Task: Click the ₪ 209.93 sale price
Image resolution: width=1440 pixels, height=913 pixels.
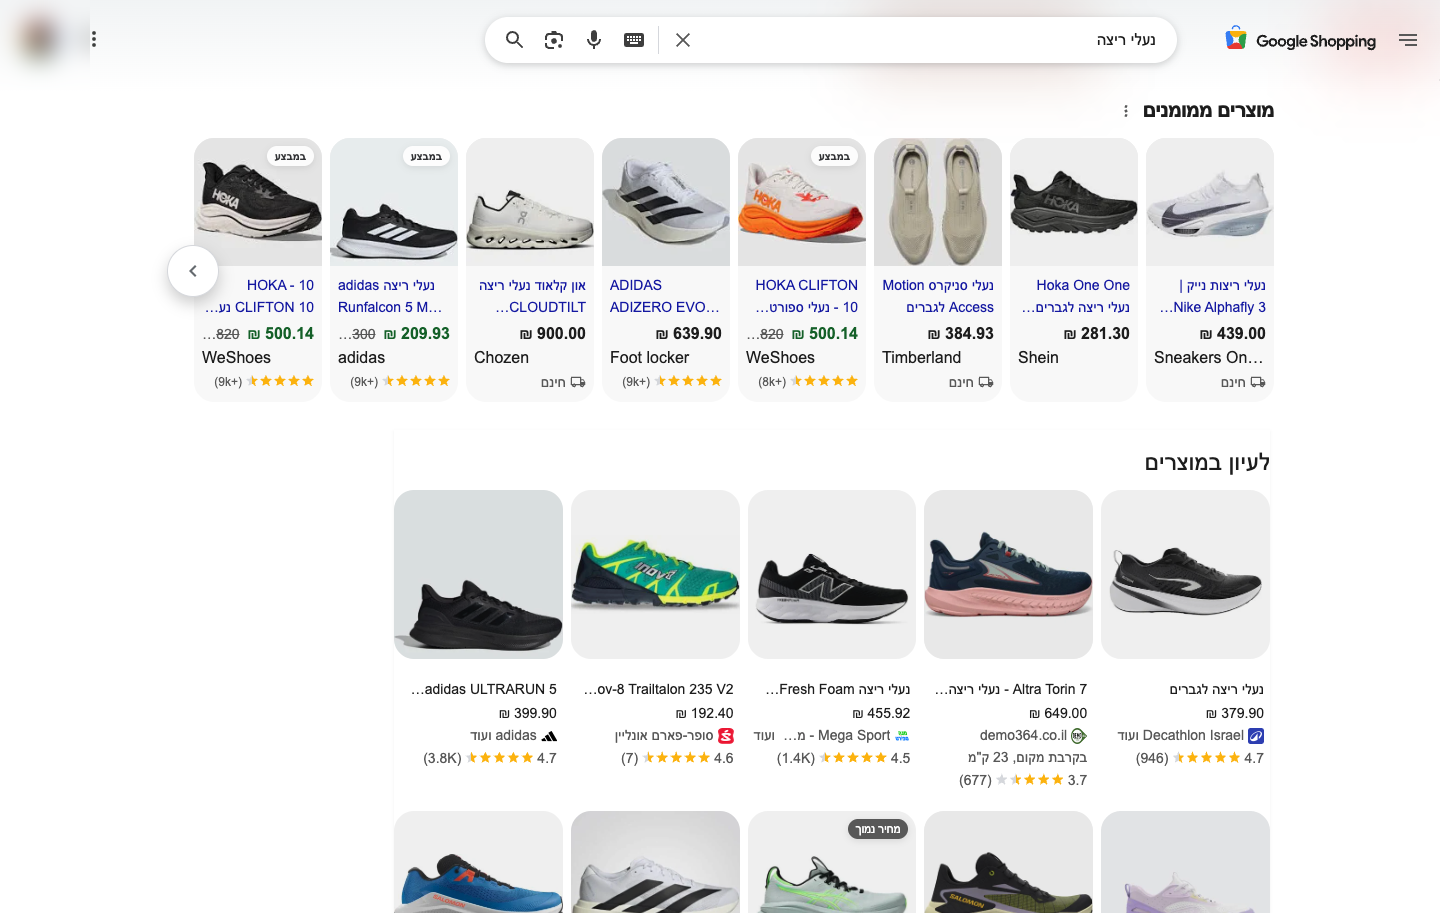Action: 417,334
